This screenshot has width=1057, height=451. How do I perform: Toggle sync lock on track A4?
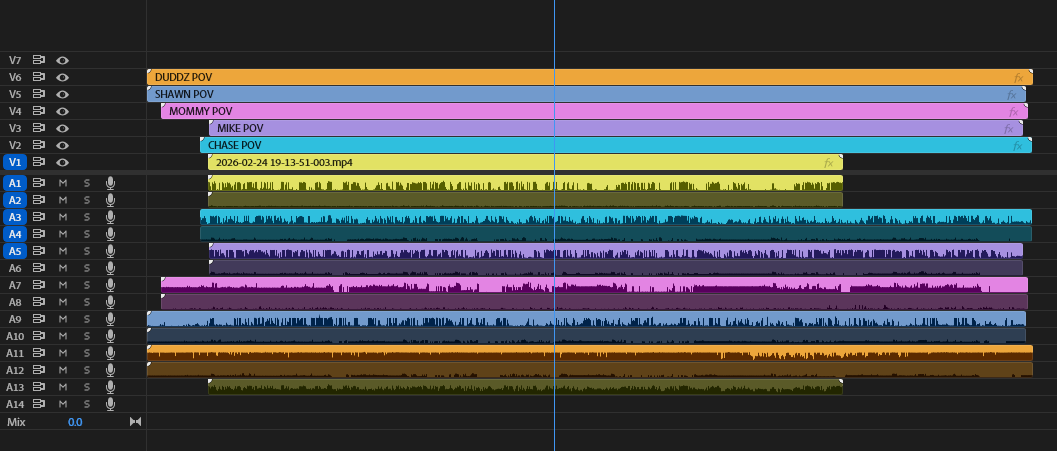click(39, 234)
